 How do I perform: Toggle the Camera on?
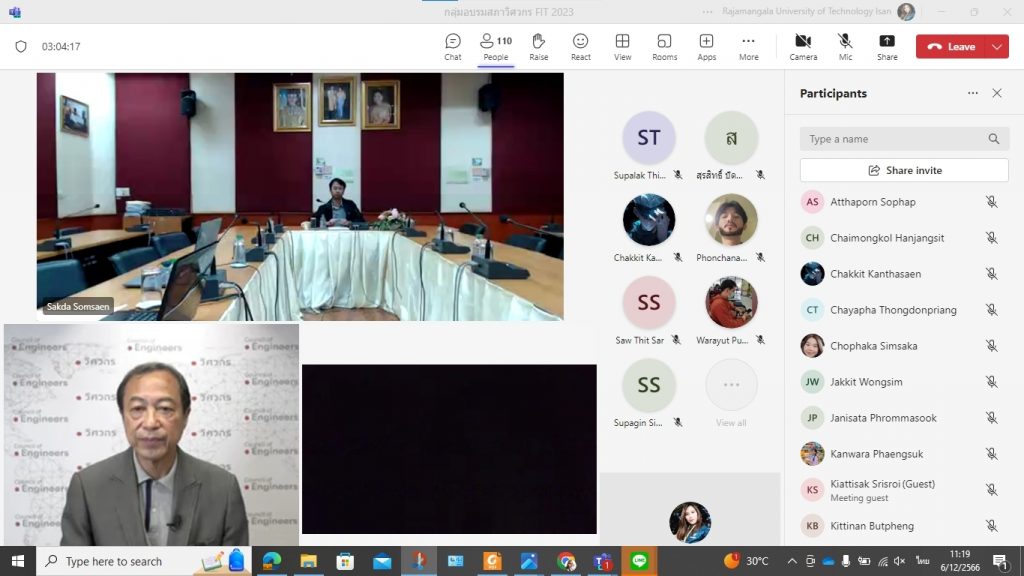[x=803, y=46]
